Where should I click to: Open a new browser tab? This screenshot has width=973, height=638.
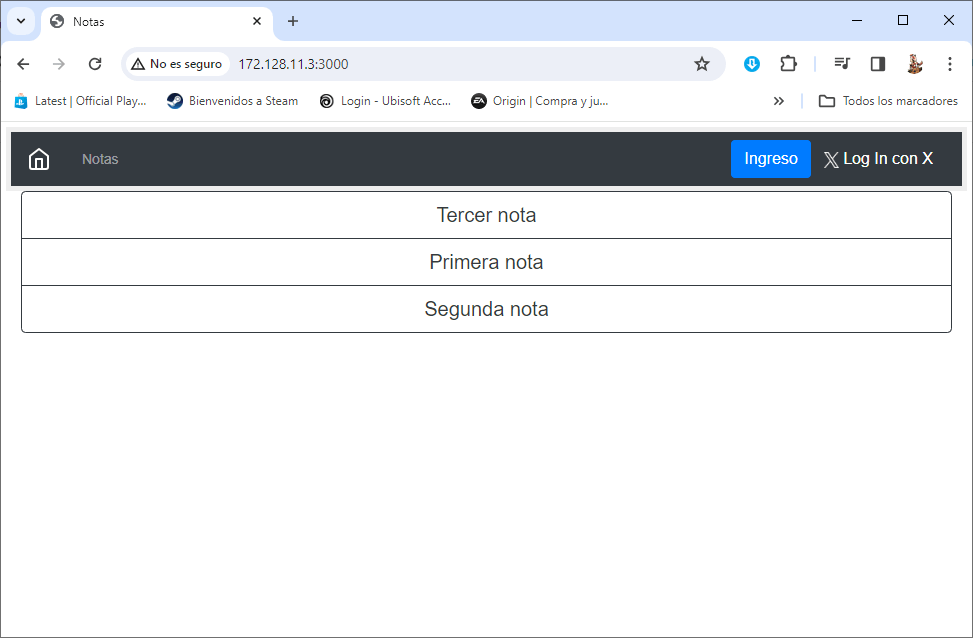pos(293,21)
